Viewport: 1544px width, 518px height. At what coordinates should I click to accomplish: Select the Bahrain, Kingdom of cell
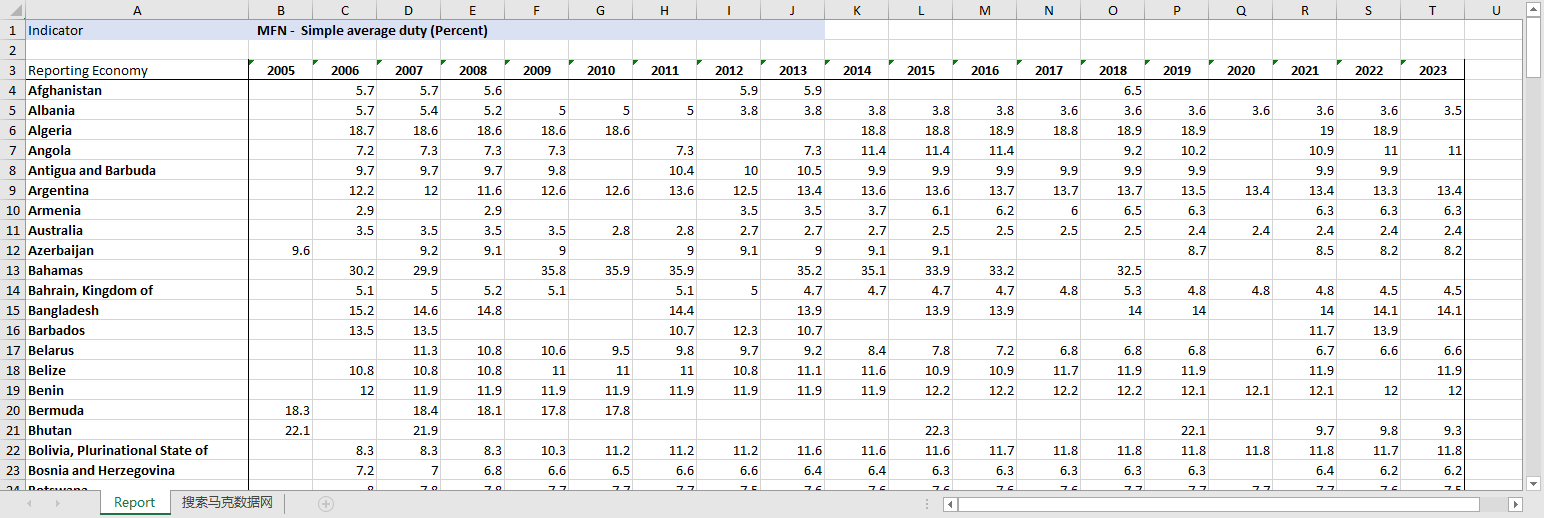[136, 290]
